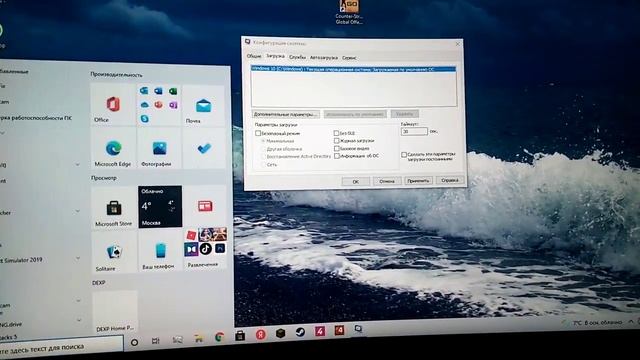640x360 pixels.
Task: Switch to the Загрузка tab
Action: tap(275, 56)
